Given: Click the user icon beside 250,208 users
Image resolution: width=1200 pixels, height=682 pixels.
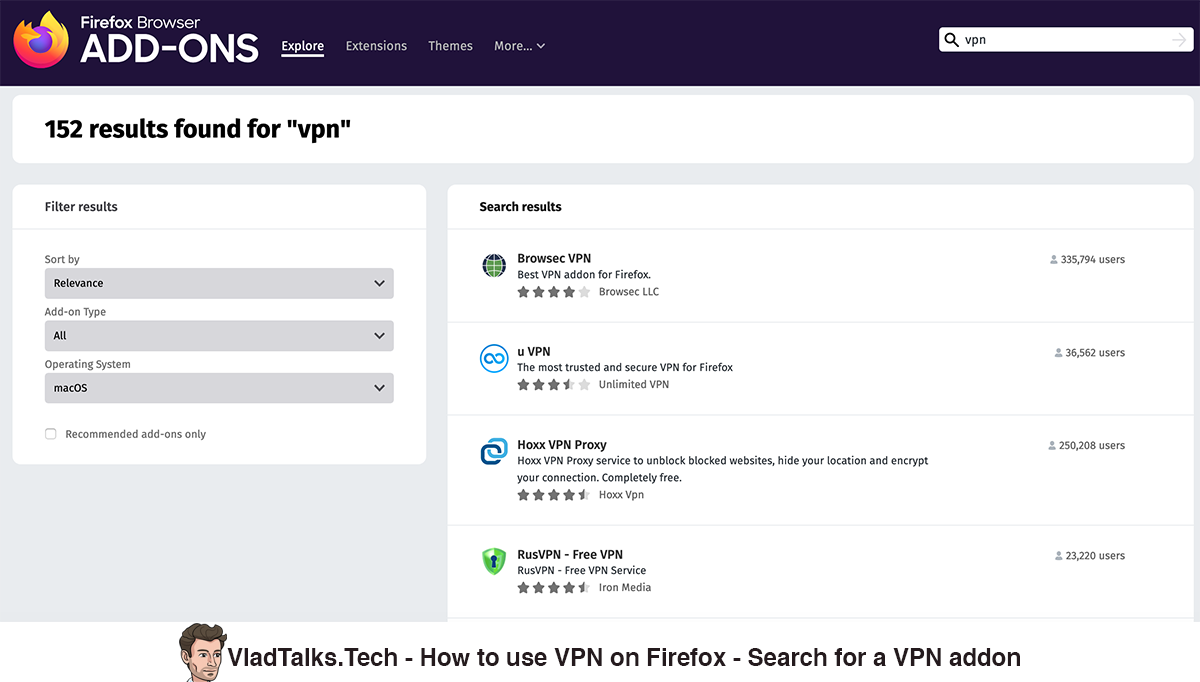Looking at the screenshot, I should pos(1052,446).
